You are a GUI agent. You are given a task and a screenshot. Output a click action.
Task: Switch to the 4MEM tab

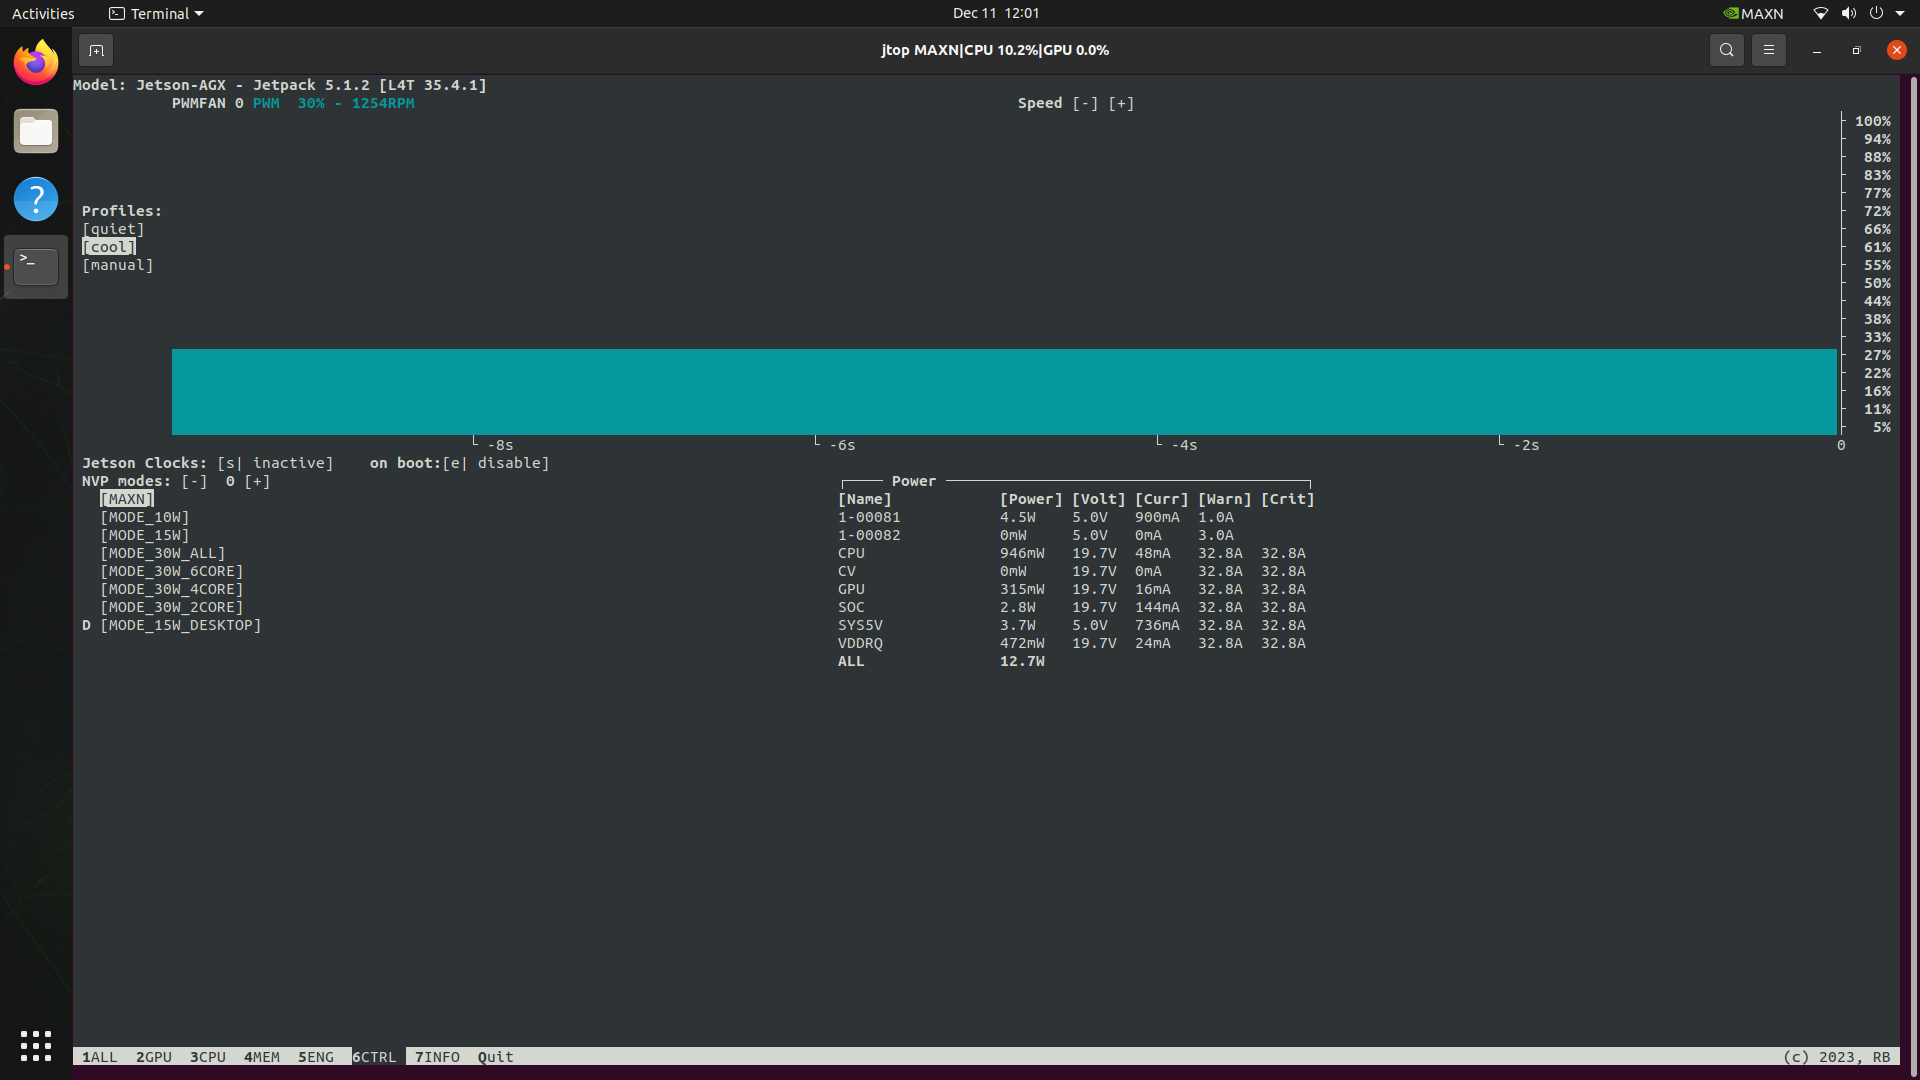point(262,1057)
